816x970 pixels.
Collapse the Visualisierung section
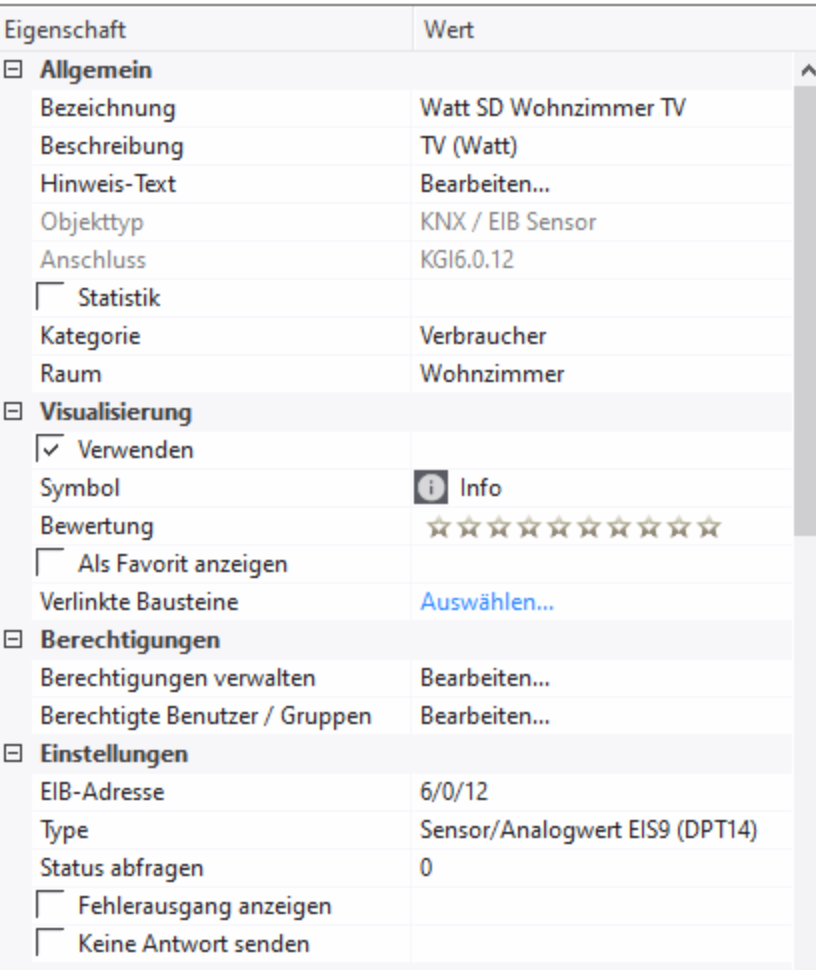click(14, 412)
